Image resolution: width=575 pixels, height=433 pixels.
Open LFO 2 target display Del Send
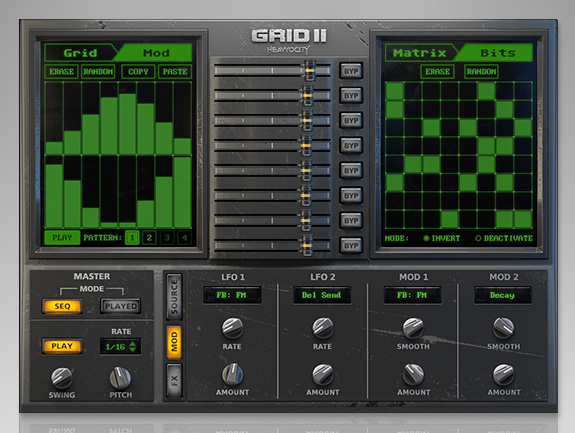[x=322, y=295]
